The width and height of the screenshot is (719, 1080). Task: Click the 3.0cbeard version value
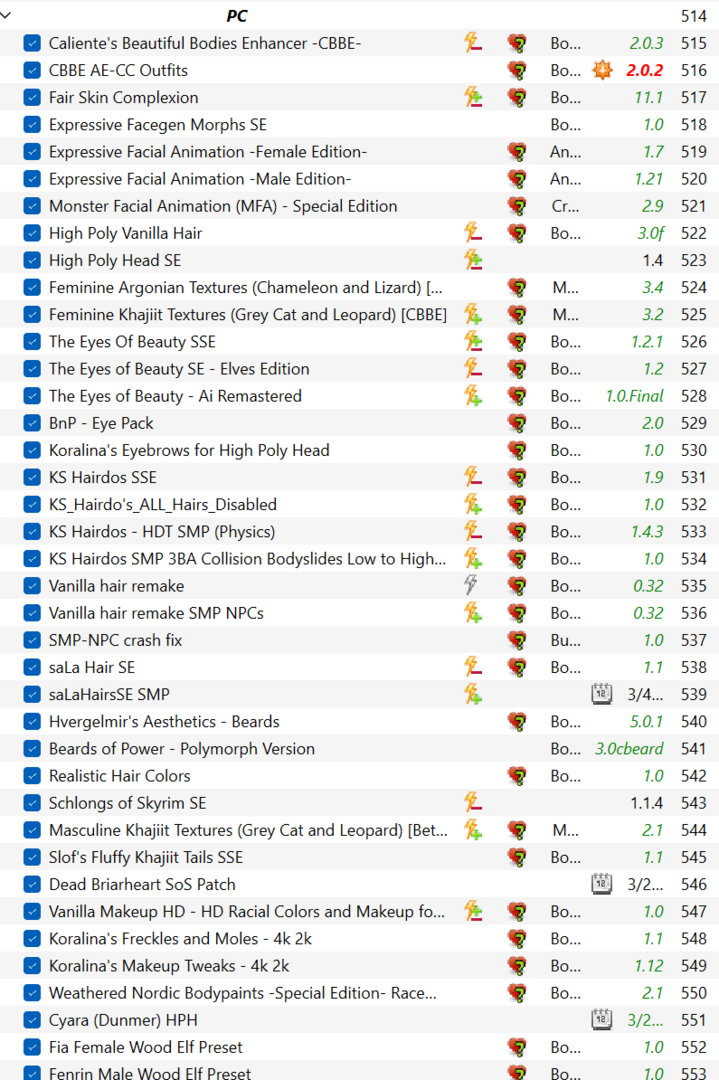tap(629, 749)
